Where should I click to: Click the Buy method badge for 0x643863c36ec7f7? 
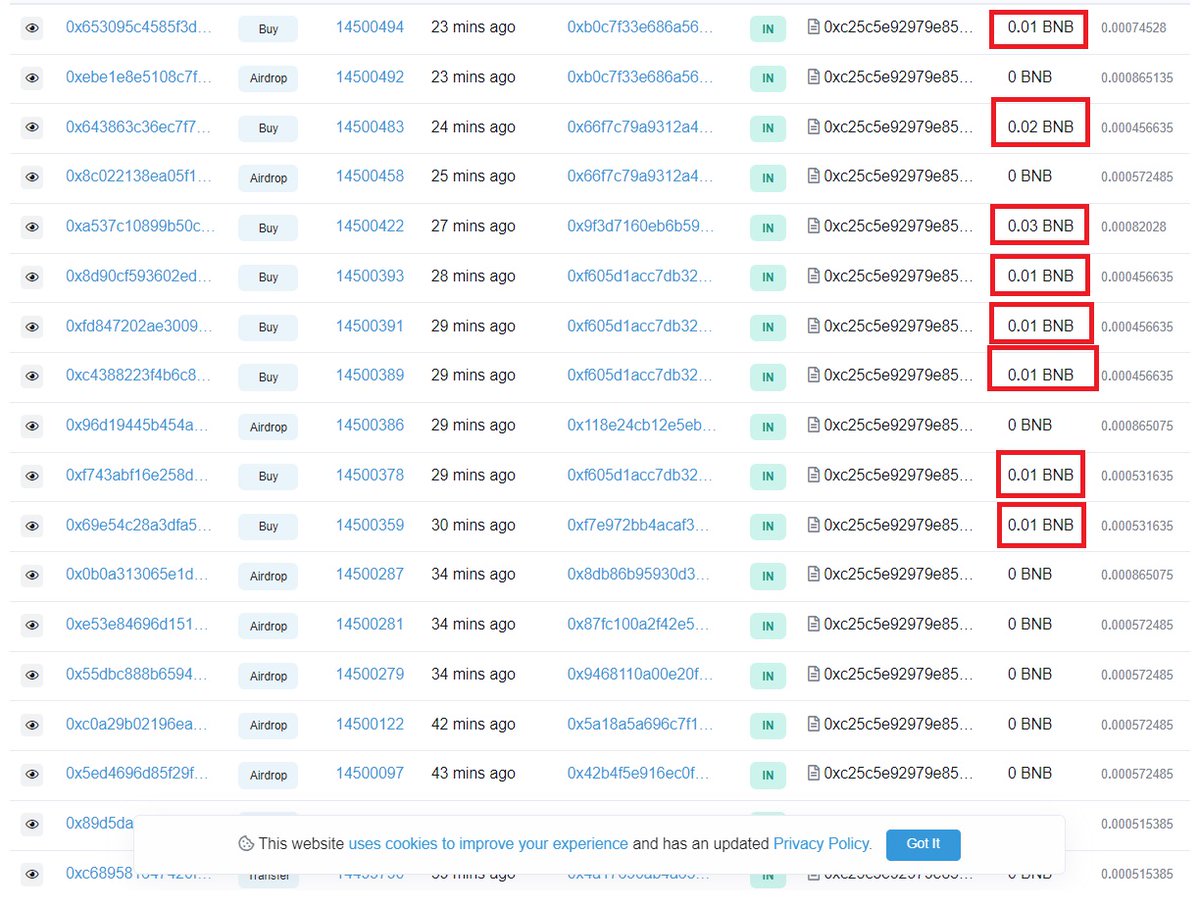coord(268,128)
